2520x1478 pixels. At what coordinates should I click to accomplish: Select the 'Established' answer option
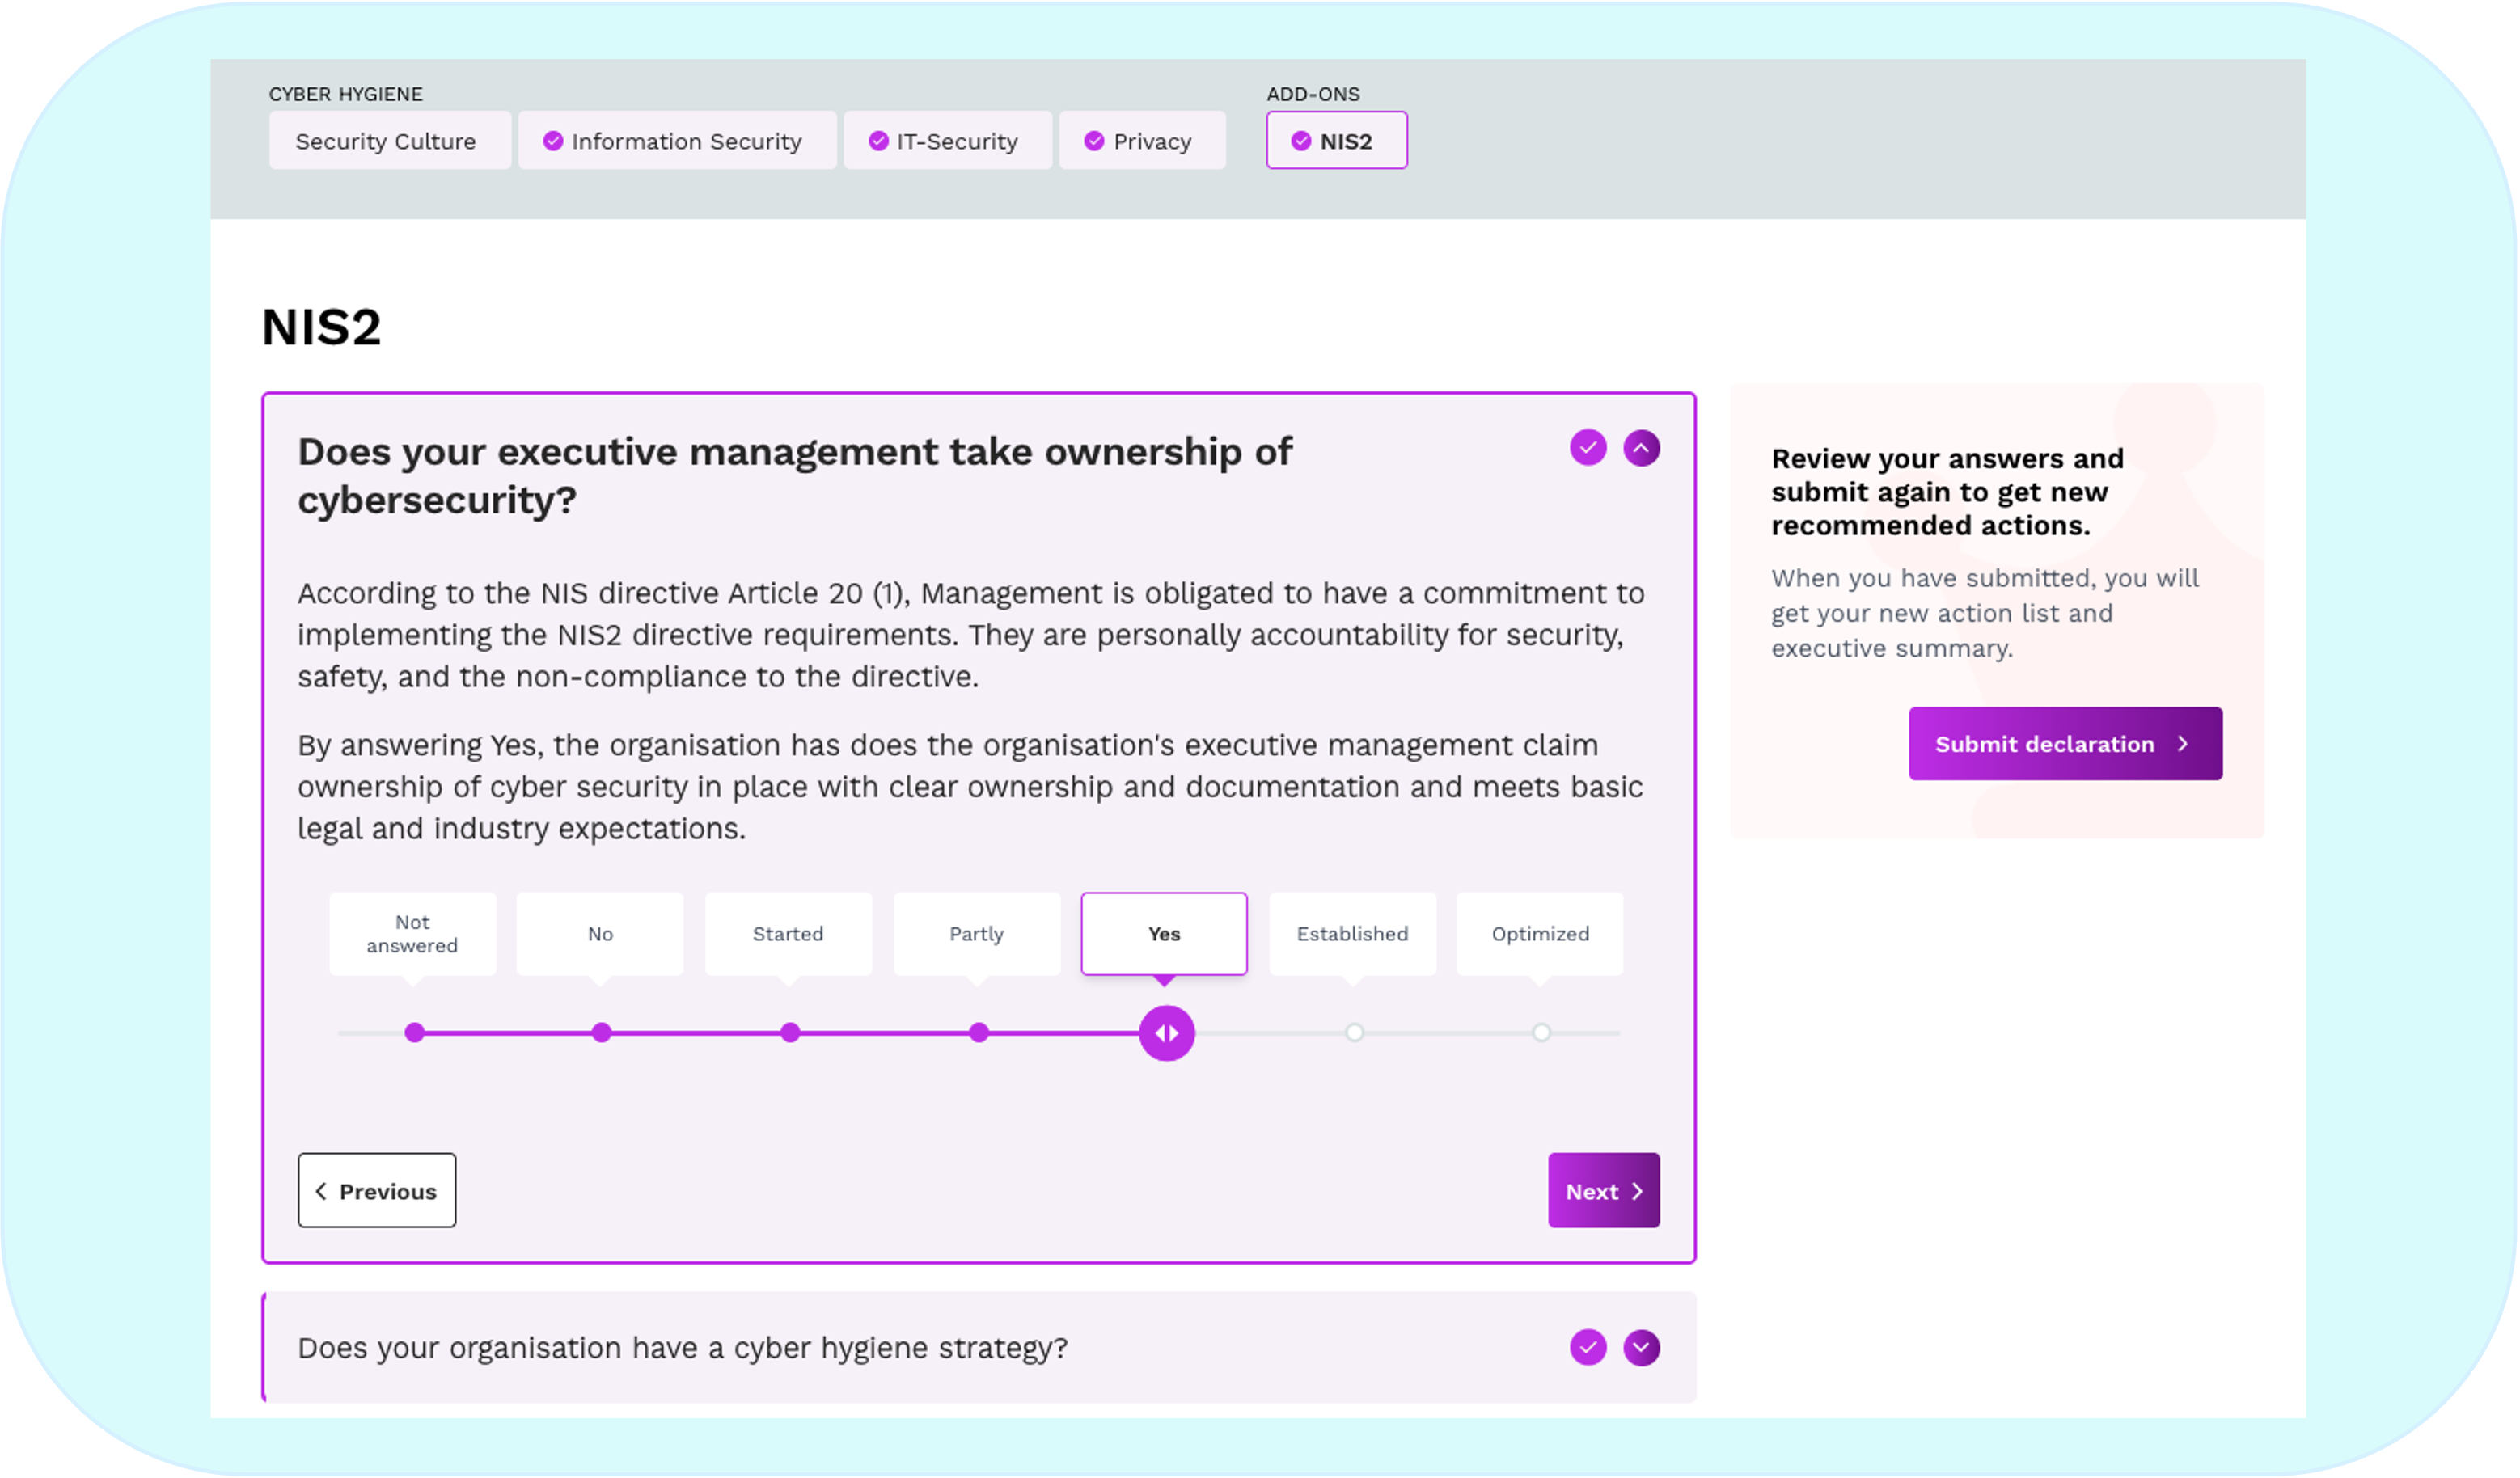[x=1352, y=934]
